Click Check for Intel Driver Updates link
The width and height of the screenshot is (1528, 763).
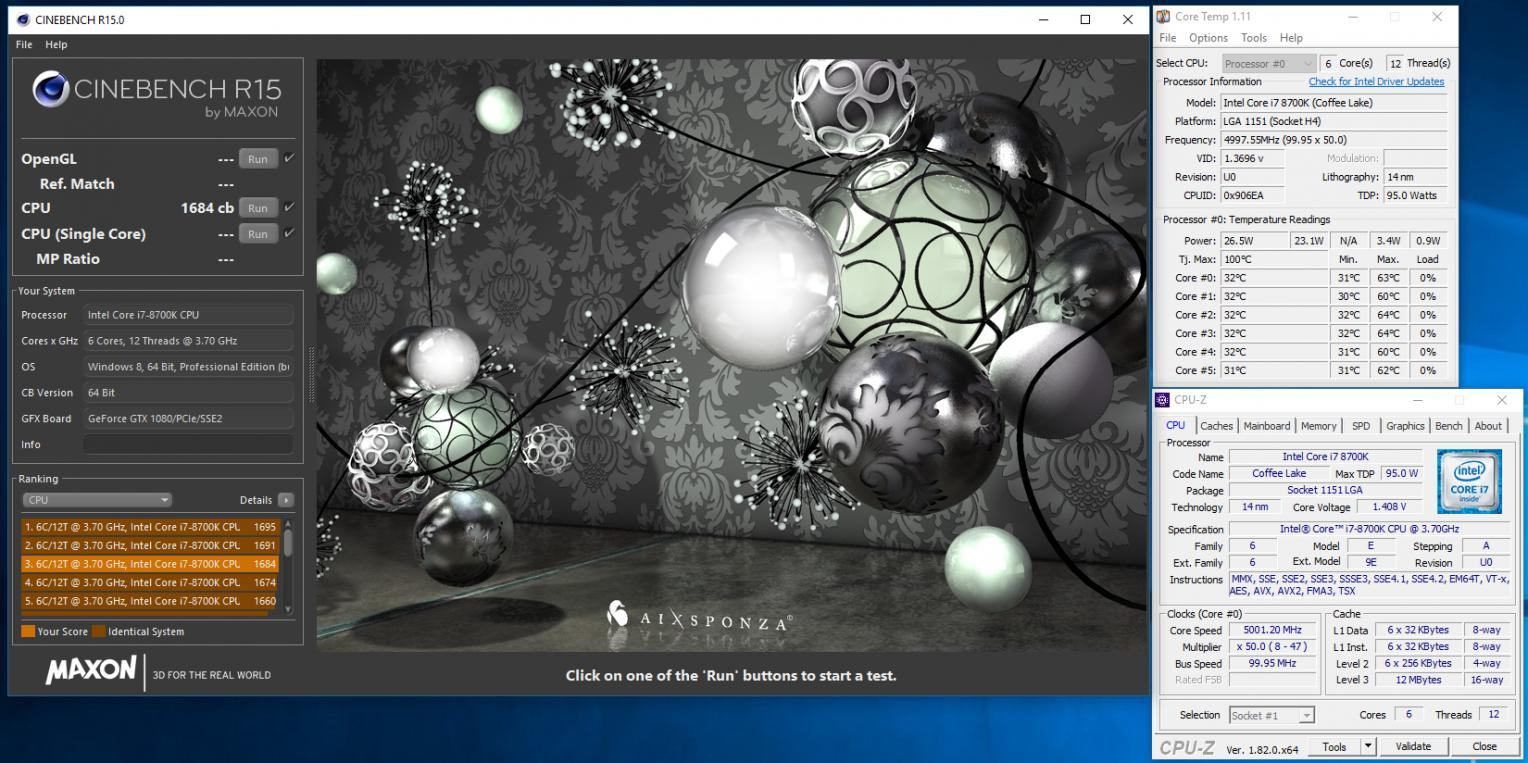pos(1376,82)
